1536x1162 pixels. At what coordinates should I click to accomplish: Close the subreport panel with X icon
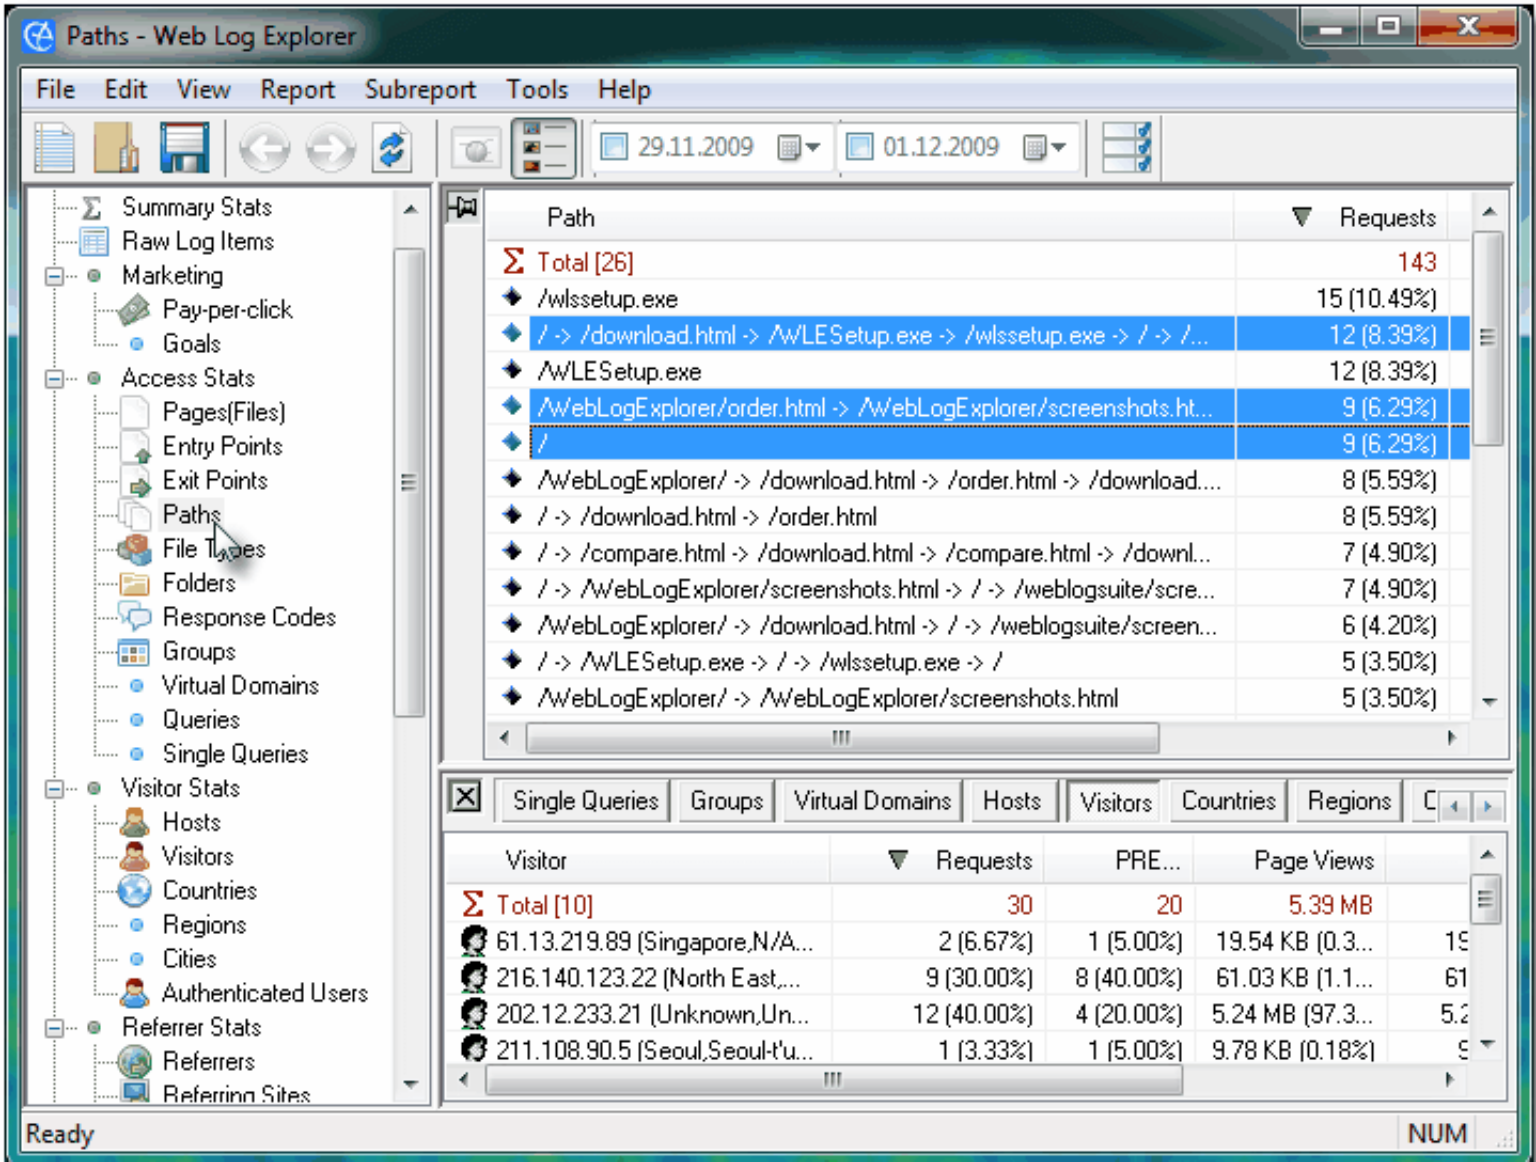[x=465, y=797]
